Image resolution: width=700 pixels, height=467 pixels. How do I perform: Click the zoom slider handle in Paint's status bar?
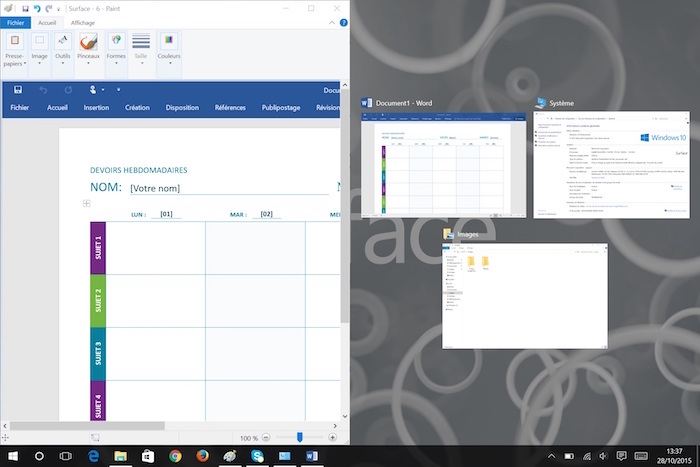coord(302,437)
